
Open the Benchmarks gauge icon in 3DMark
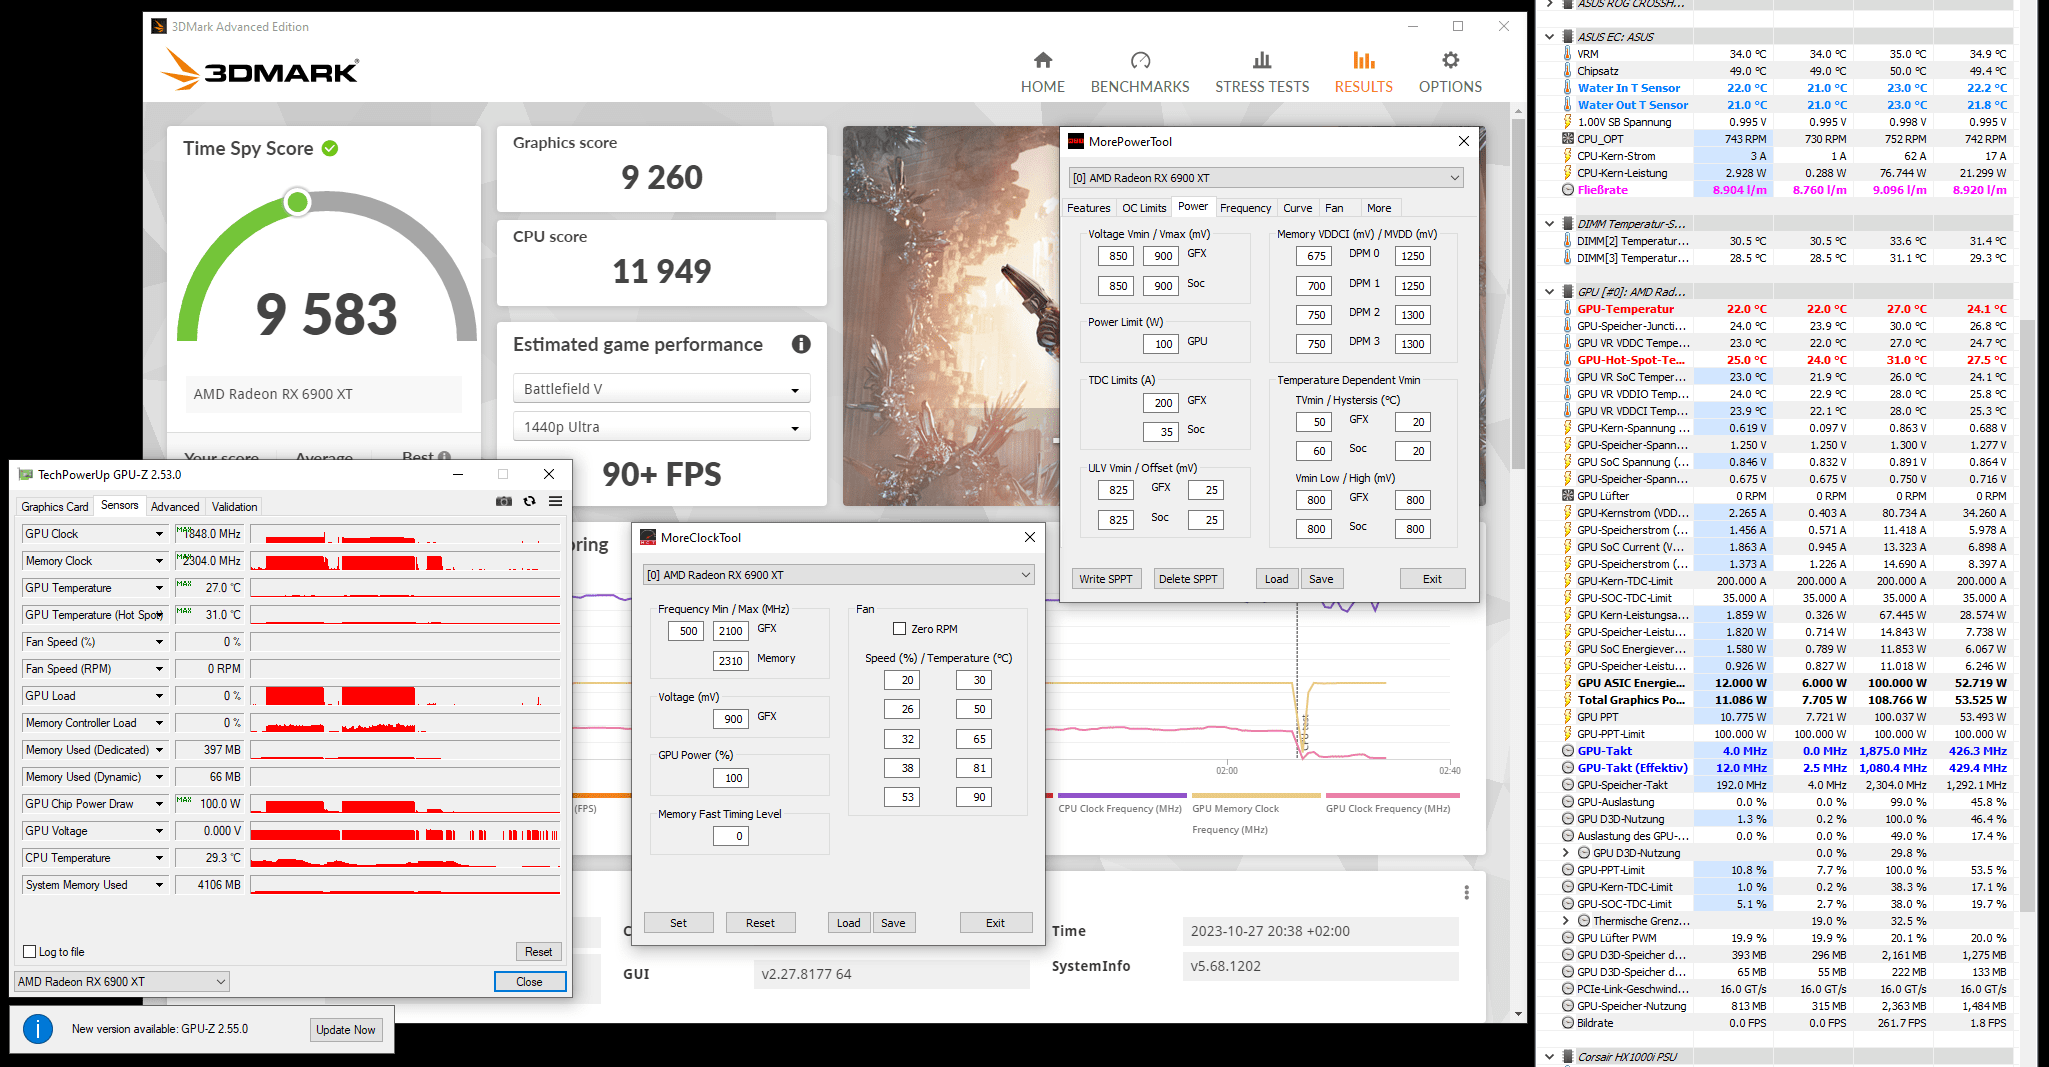click(1140, 60)
